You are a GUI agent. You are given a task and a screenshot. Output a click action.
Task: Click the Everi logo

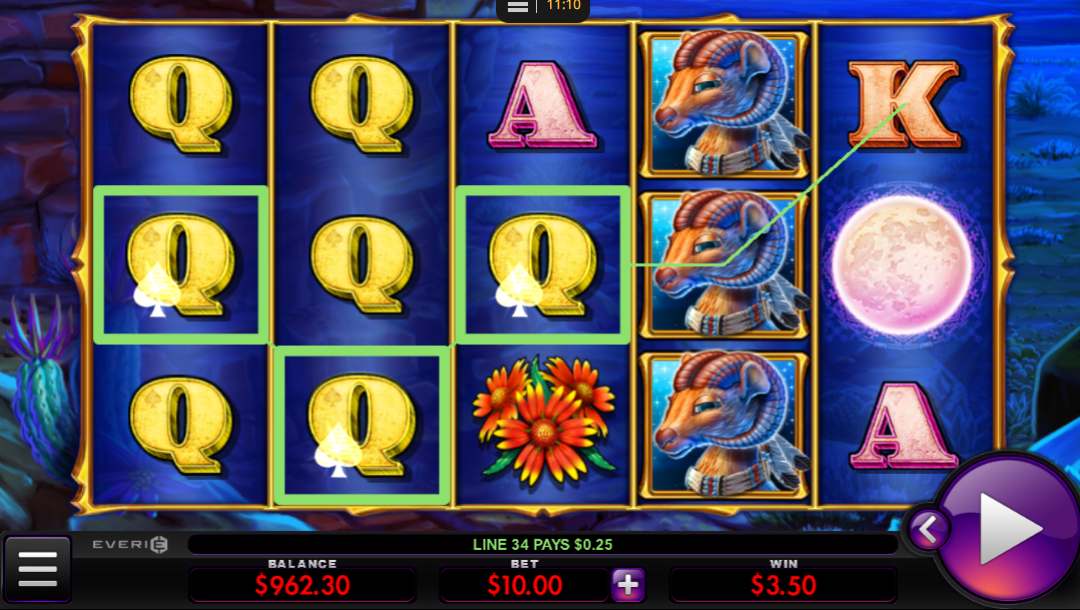click(130, 545)
